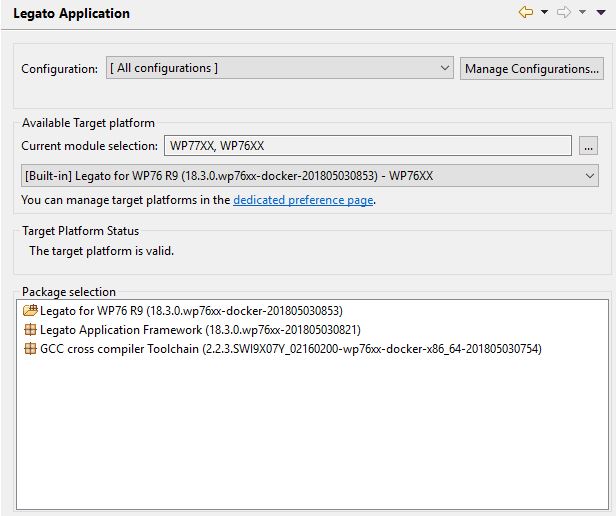The height and width of the screenshot is (516, 616).
Task: Click the greyed forward navigation arrow
Action: coord(564,12)
